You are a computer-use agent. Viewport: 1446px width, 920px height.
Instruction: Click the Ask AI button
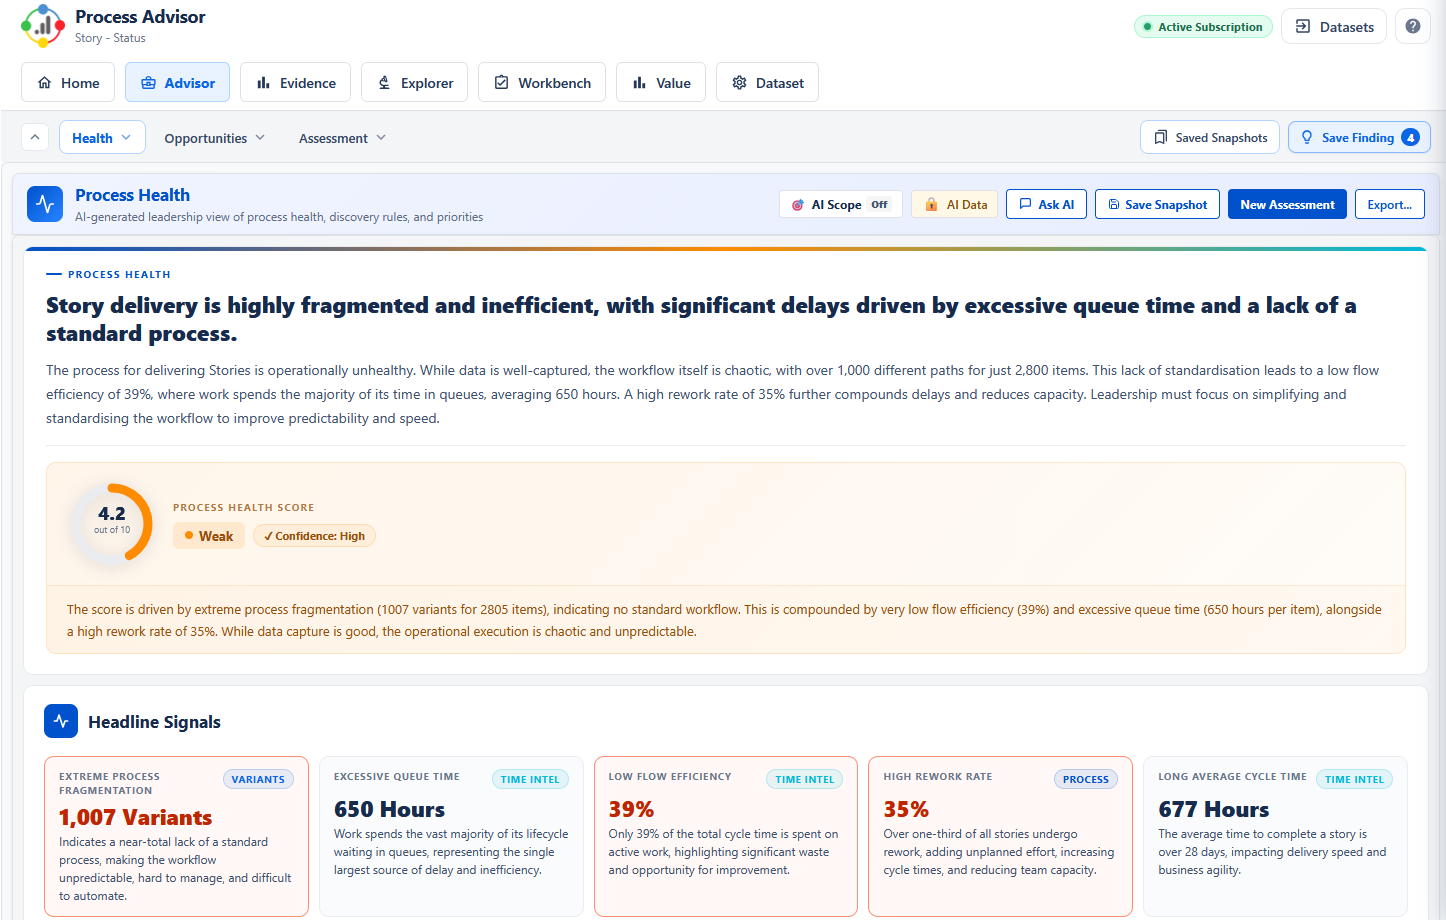(1046, 204)
